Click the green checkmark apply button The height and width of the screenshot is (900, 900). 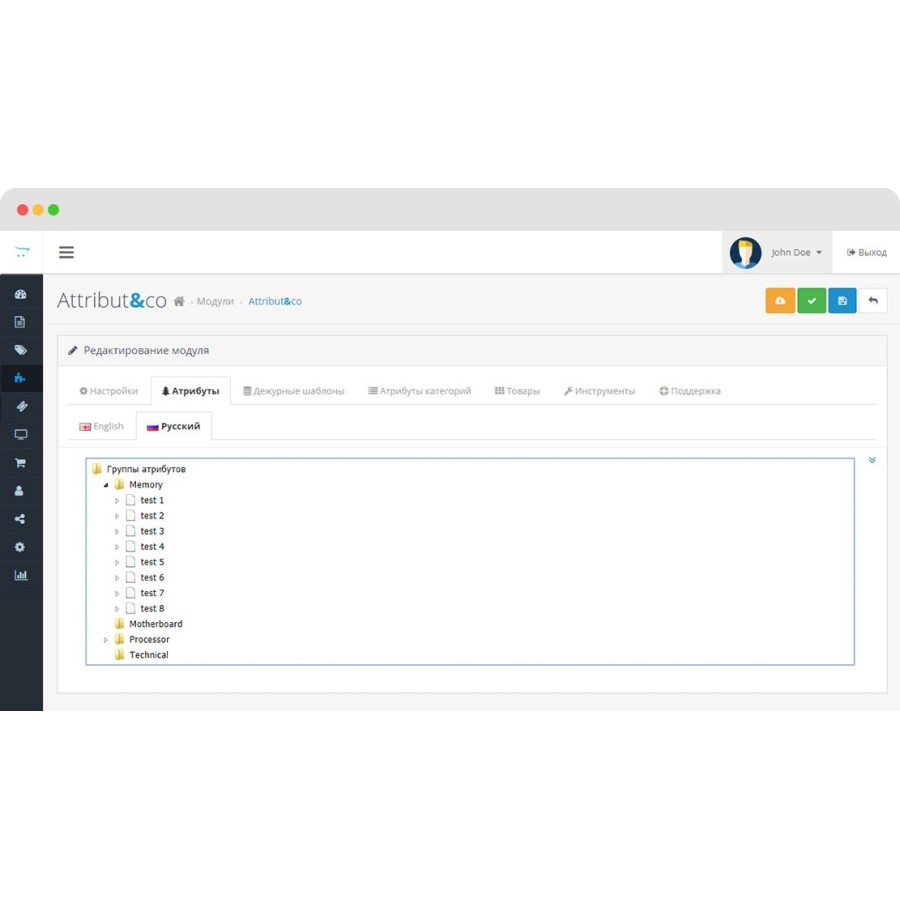pyautogui.click(x=812, y=301)
